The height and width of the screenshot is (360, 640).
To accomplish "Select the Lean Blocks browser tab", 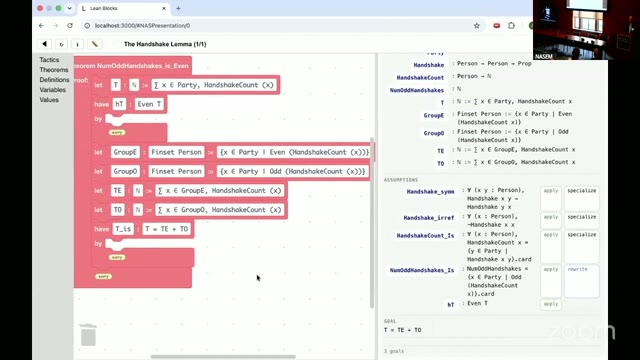I will coord(123,8).
